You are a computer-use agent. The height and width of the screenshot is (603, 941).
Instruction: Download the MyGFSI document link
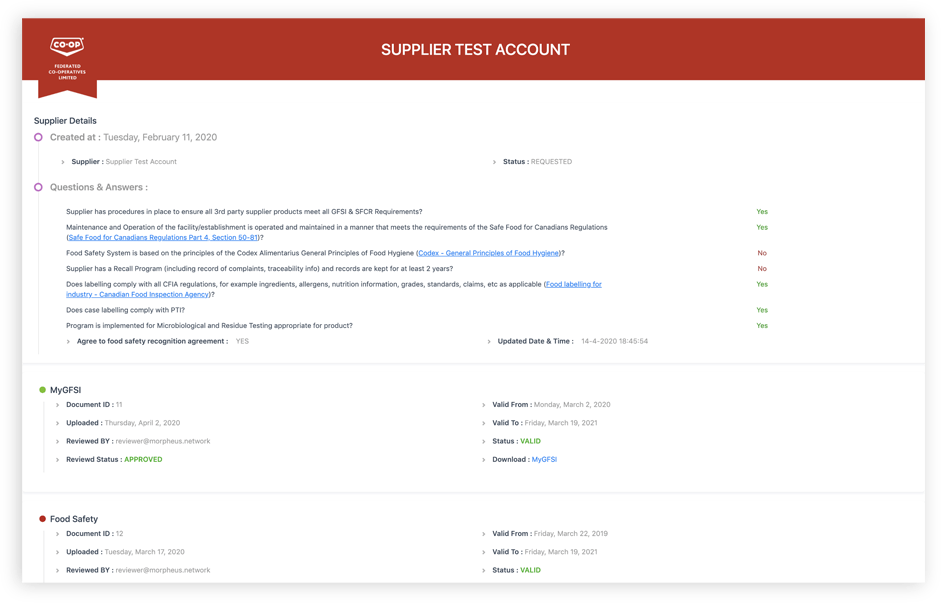[544, 460]
